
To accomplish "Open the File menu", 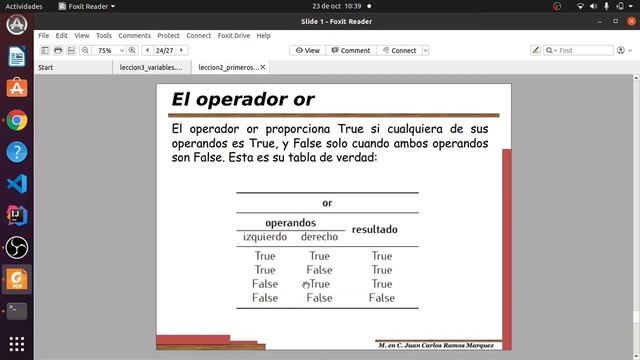I will point(43,36).
